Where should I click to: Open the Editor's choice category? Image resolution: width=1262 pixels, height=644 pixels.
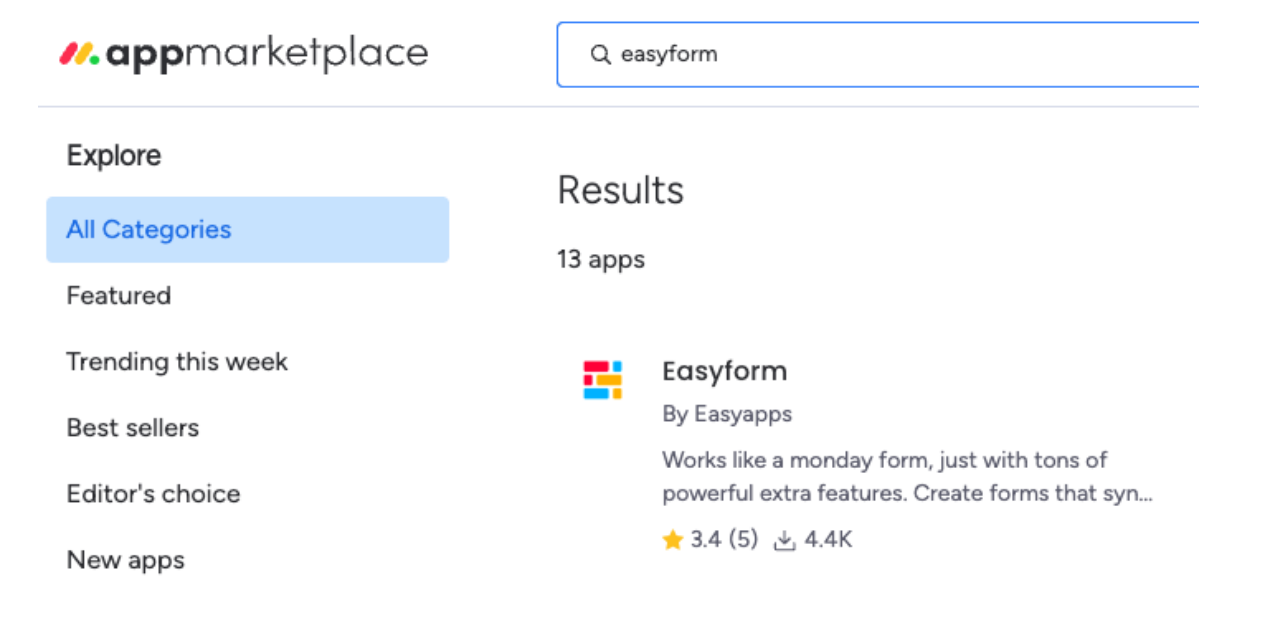coord(153,493)
